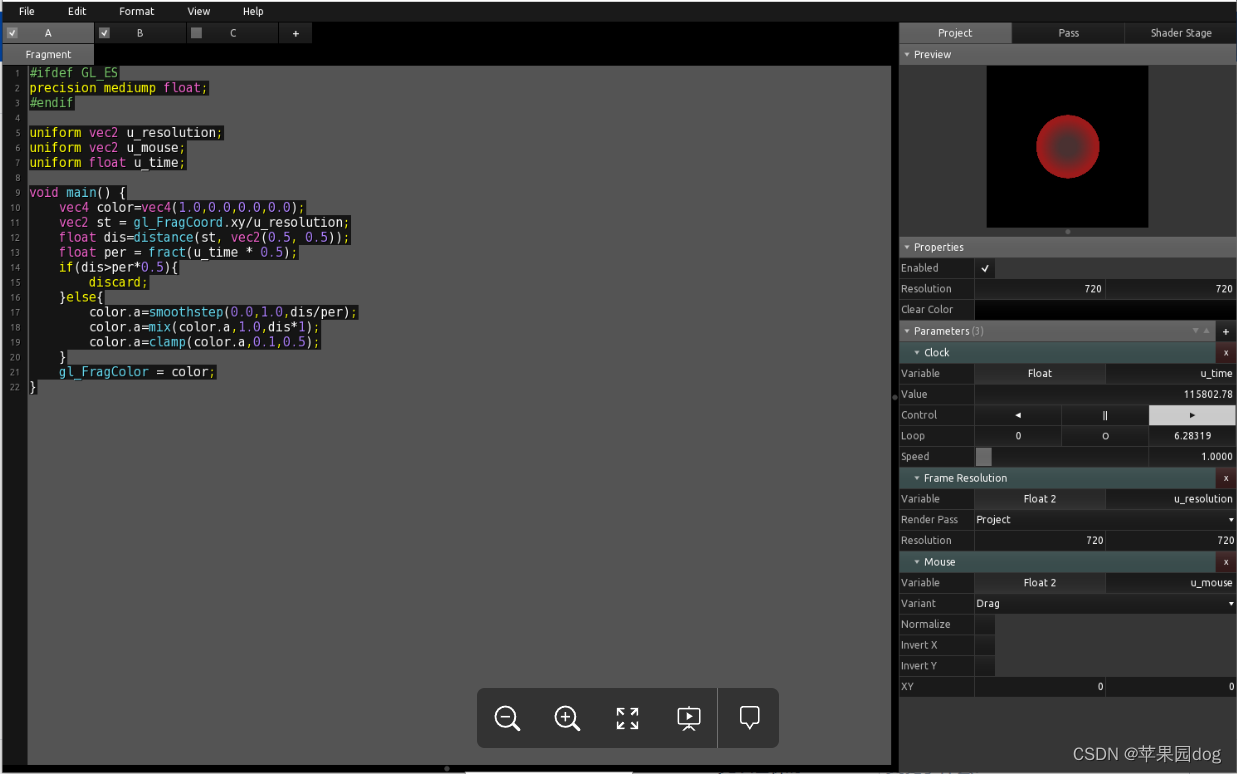This screenshot has width=1237, height=774.
Task: Open the presentation preview icon
Action: 688,718
